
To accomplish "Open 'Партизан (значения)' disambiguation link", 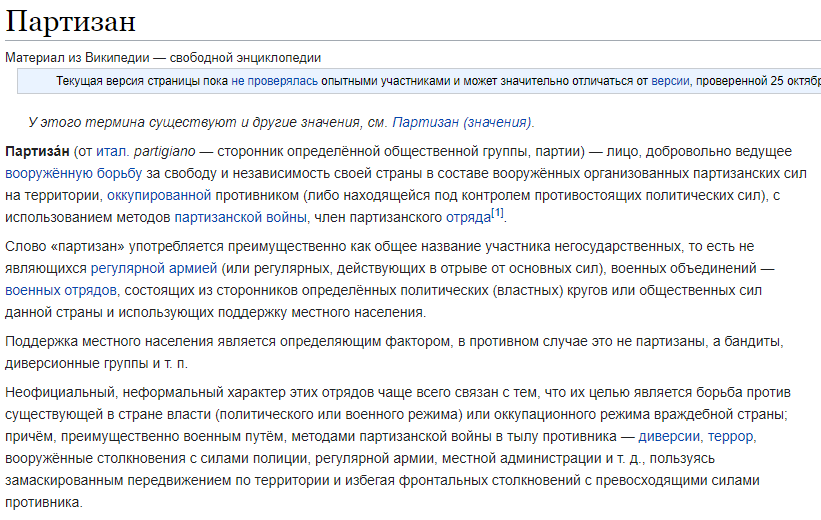I will tap(462, 122).
